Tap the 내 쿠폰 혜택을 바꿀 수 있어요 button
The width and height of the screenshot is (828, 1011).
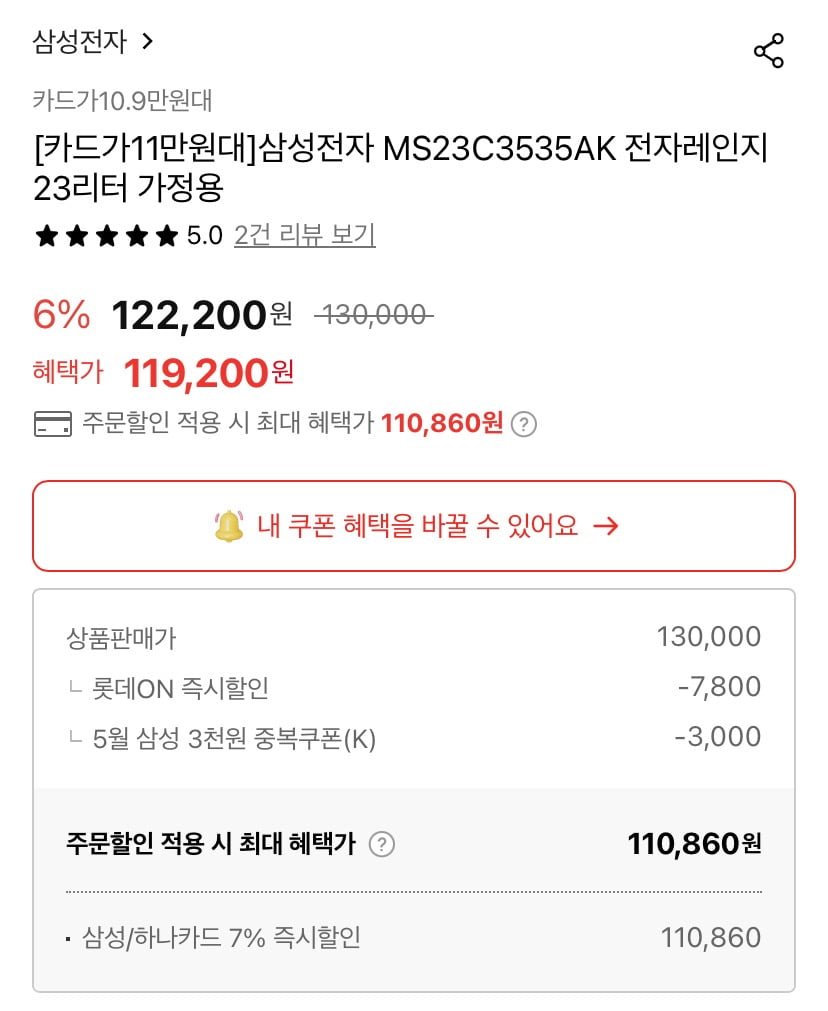(413, 526)
